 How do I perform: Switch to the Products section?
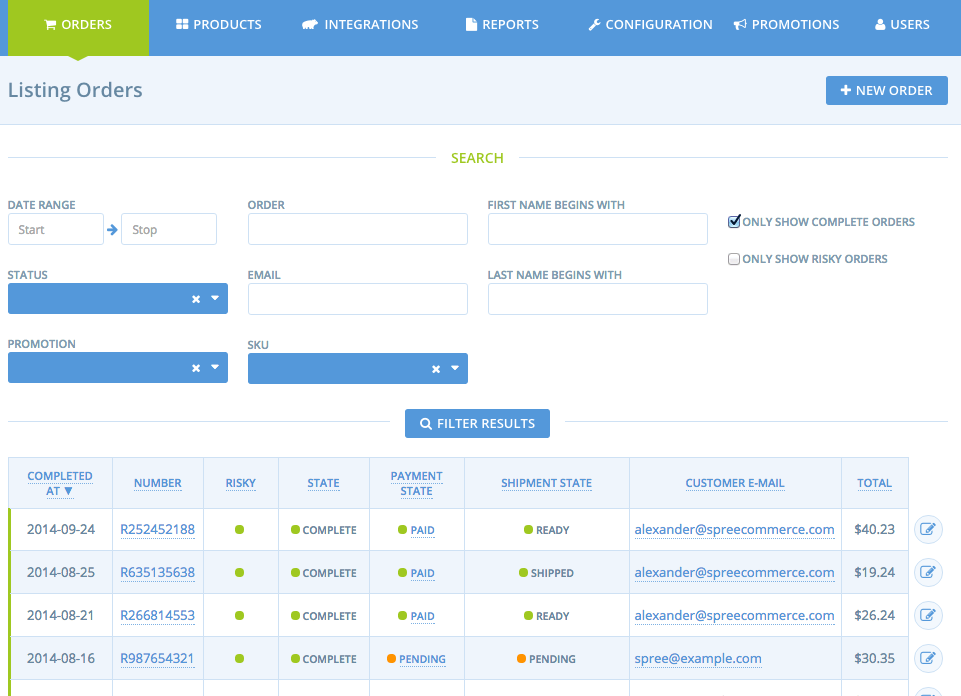[x=218, y=24]
